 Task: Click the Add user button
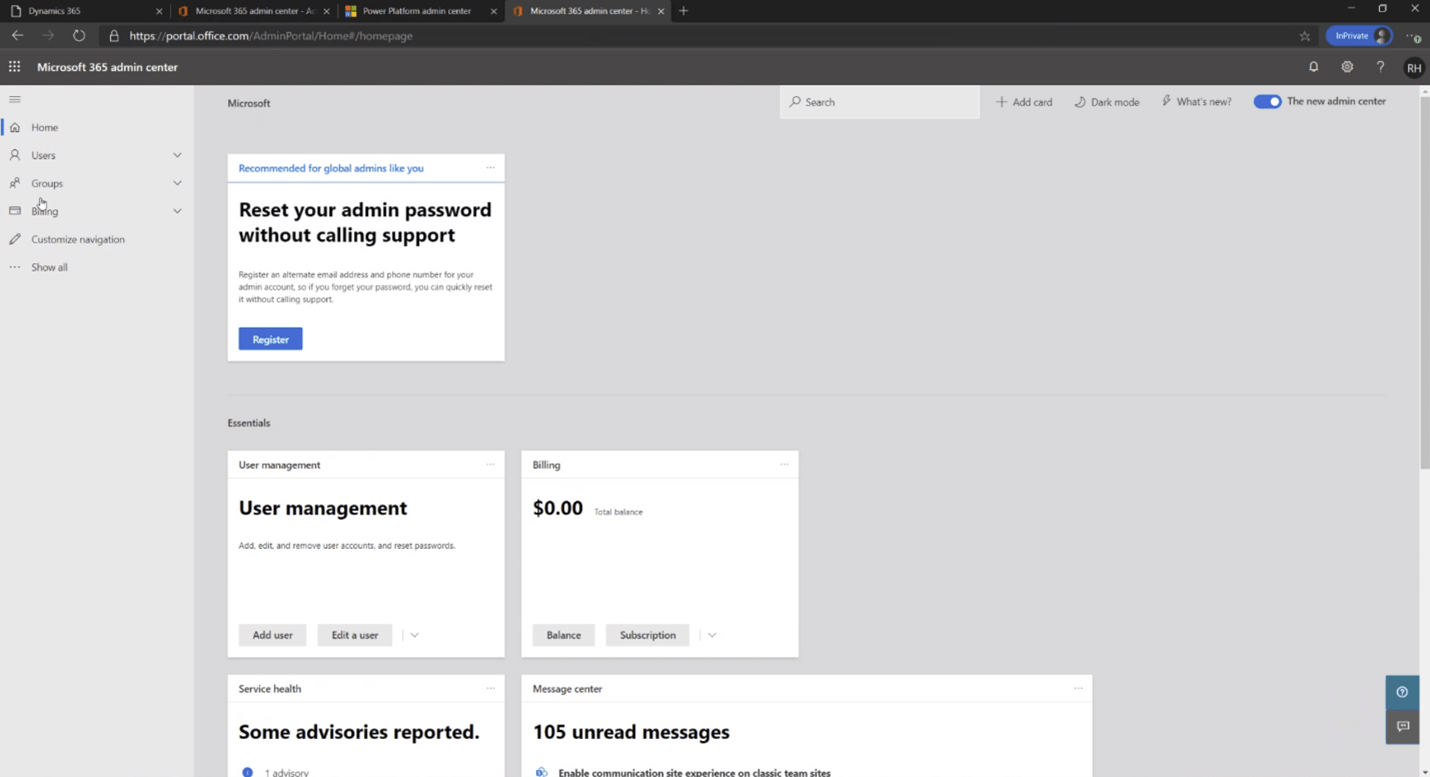pos(272,635)
